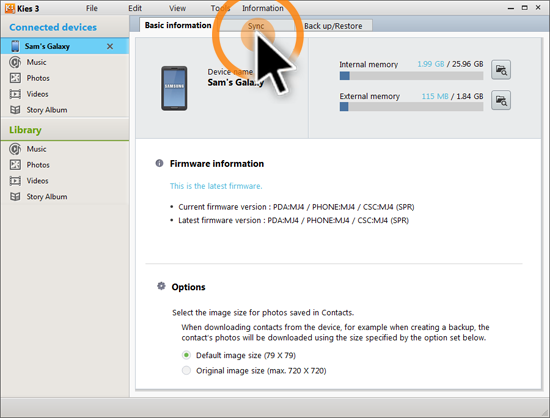
Task: Browse internal memory with the folder search icon
Action: 501,70
